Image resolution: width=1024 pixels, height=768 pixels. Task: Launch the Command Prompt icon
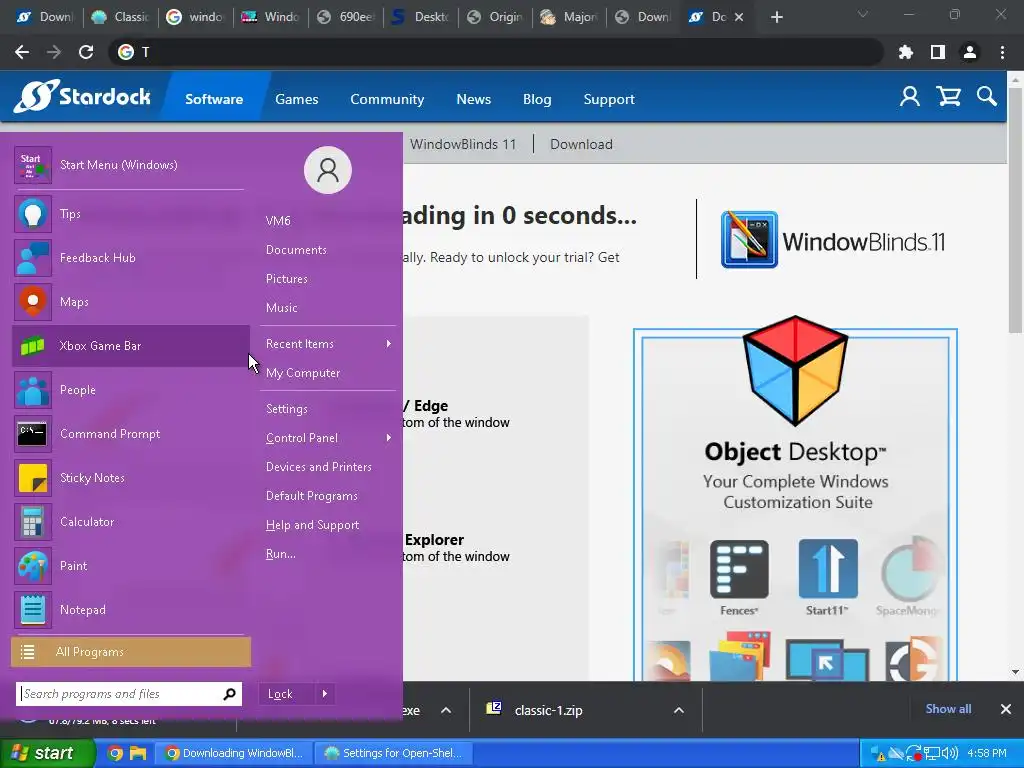click(33, 434)
